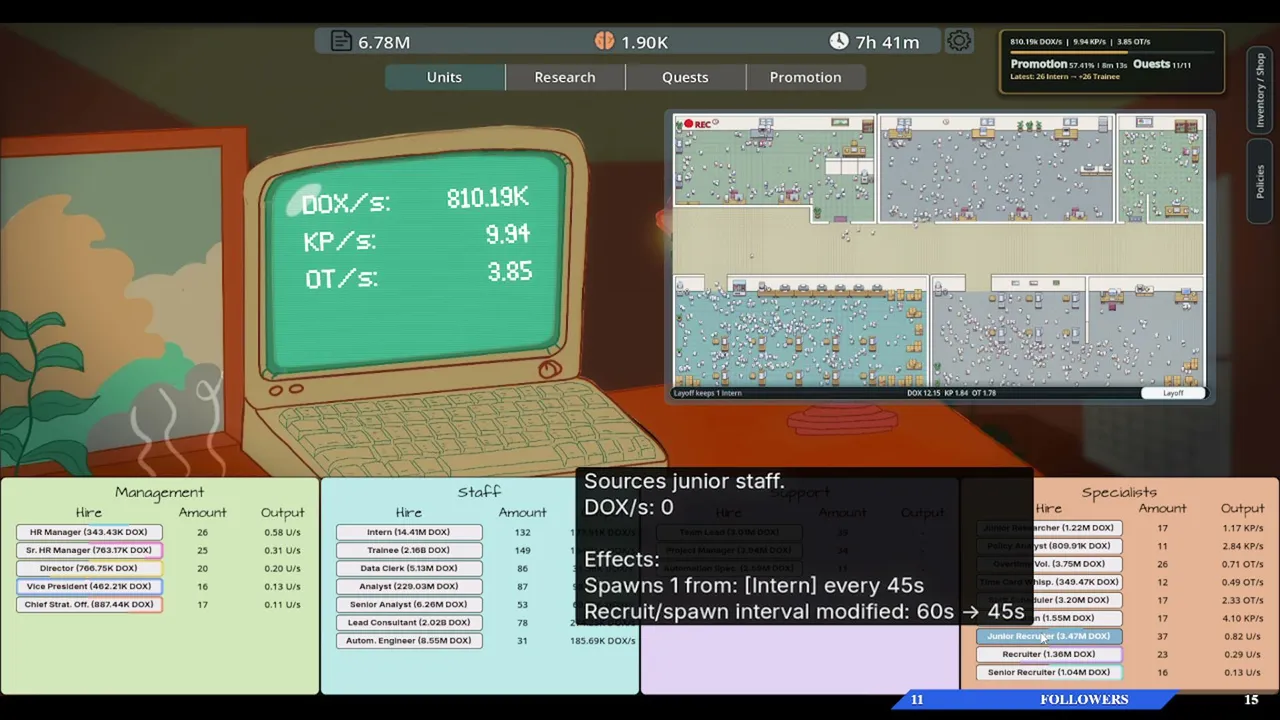This screenshot has height=720, width=1280.
Task: Click the DOX document currency icon
Action: [x=341, y=41]
